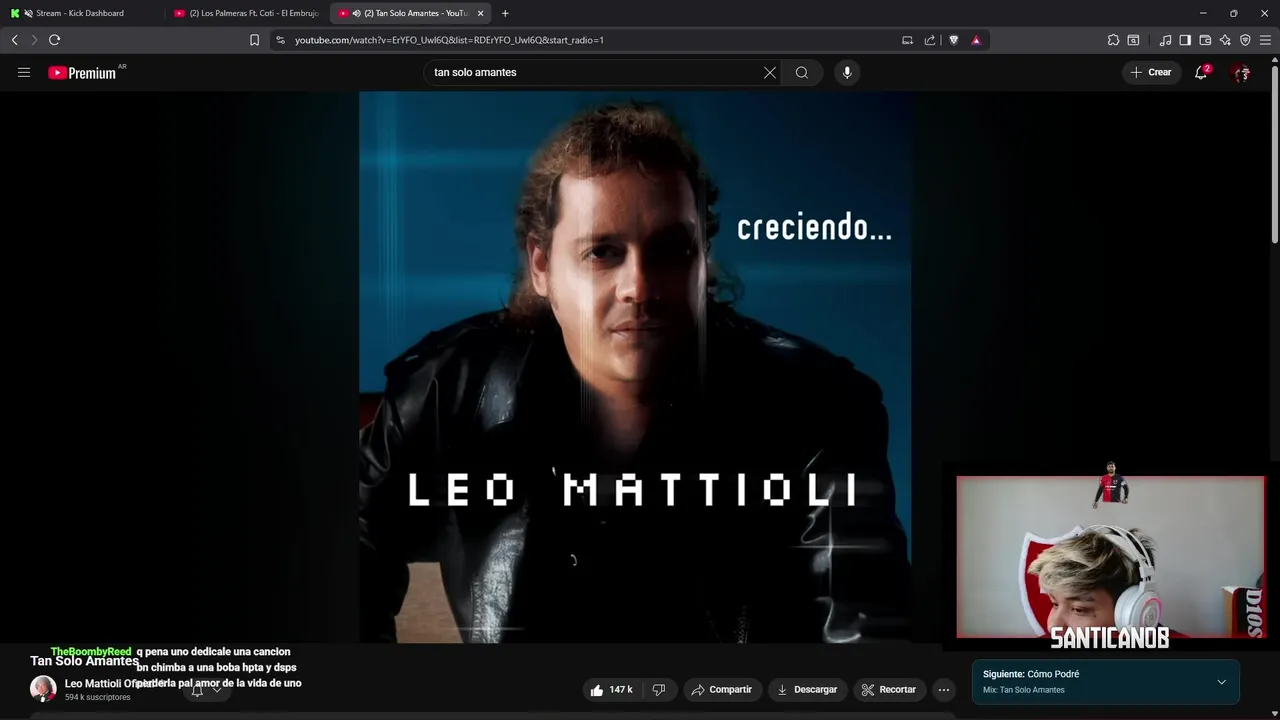Click the Recortar button
The width and height of the screenshot is (1280, 720).
(889, 689)
